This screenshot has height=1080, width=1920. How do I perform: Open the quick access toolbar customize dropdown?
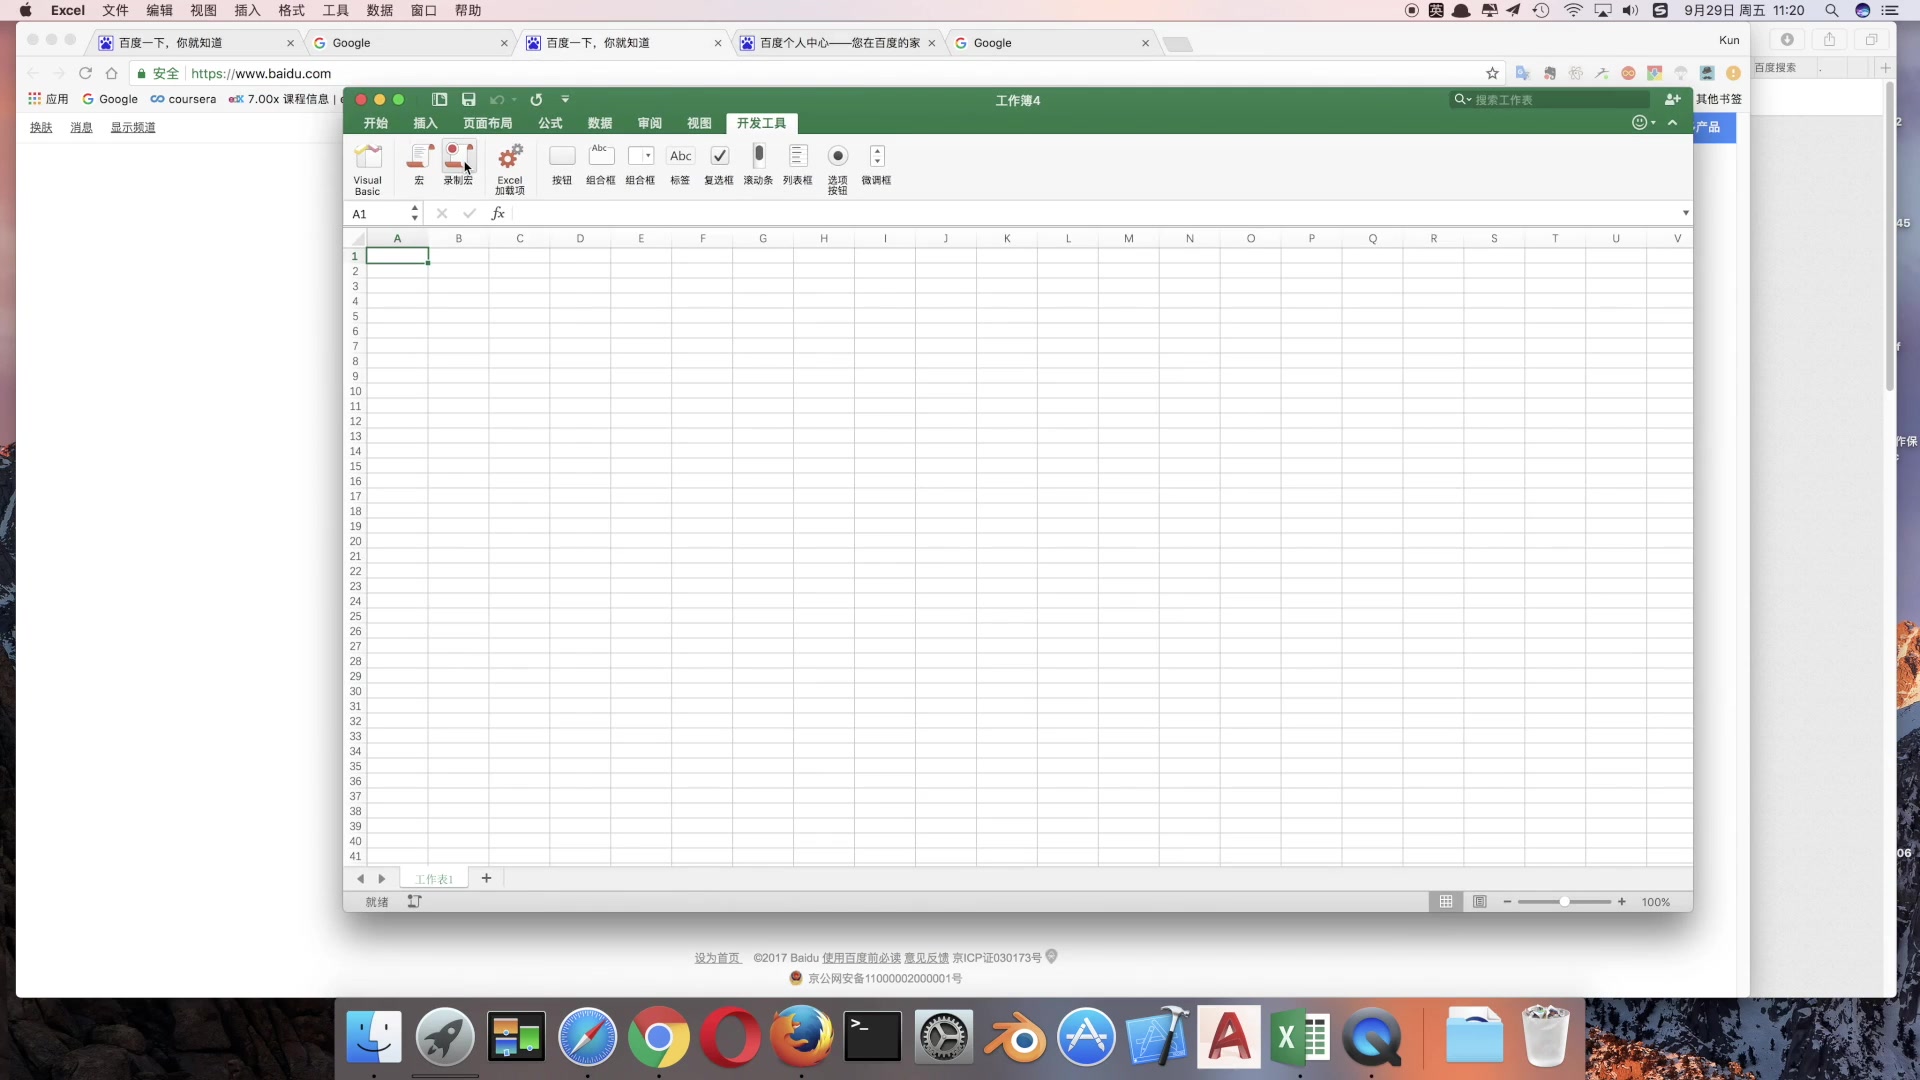pos(565,100)
